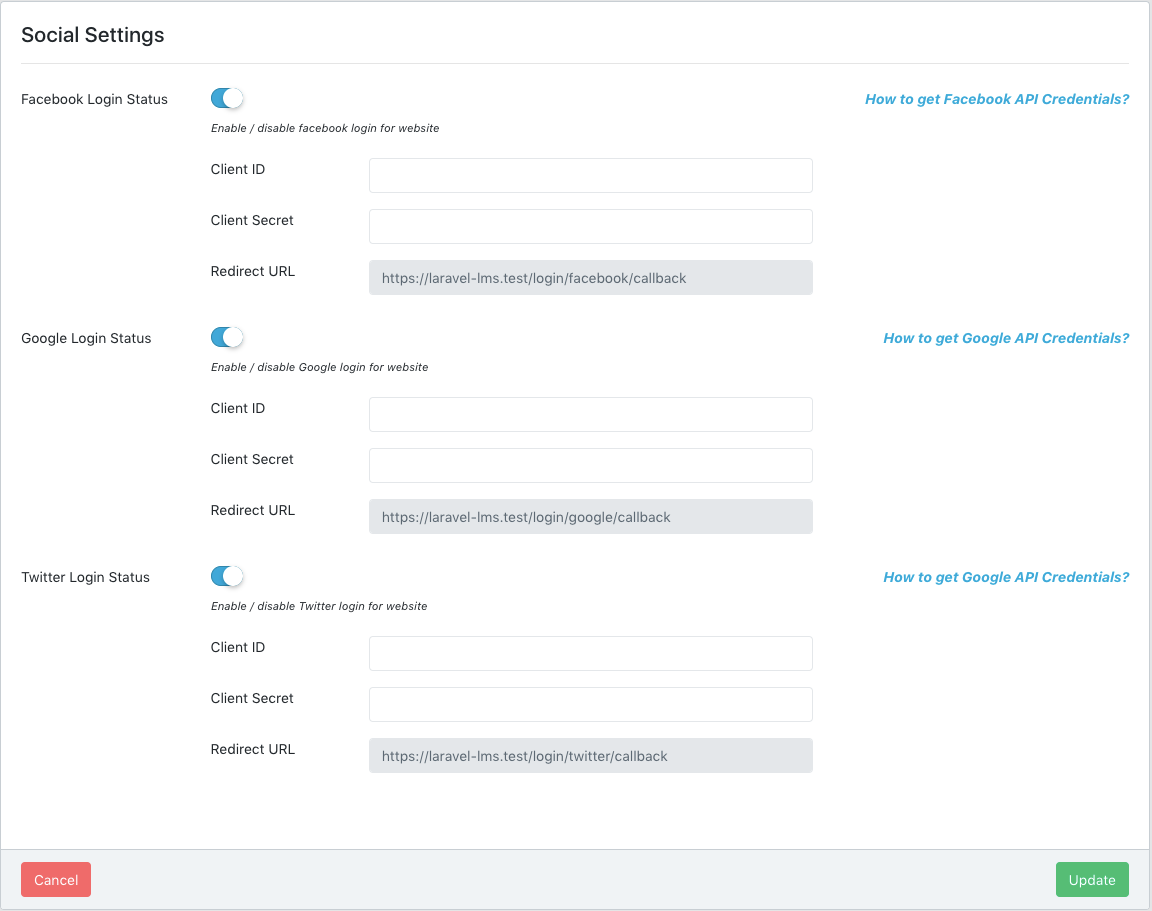Click the Twitter Client ID field
1152x911 pixels.
(x=590, y=653)
